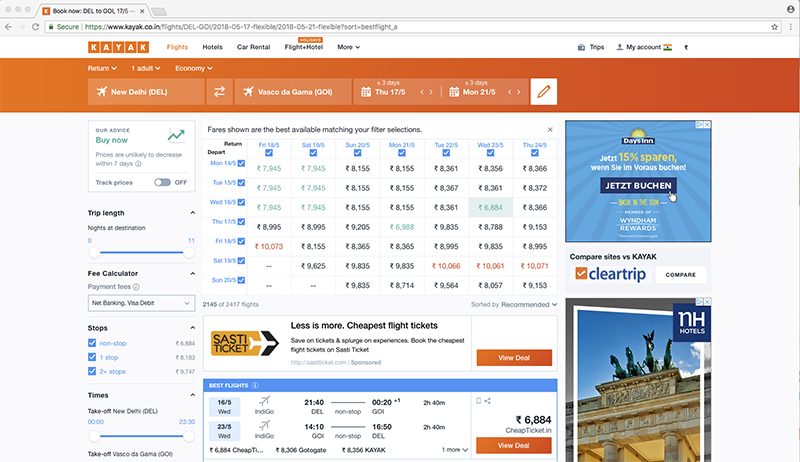Click Vasco da Gama (GOI) destination field
The height and width of the screenshot is (462, 800).
(x=293, y=92)
